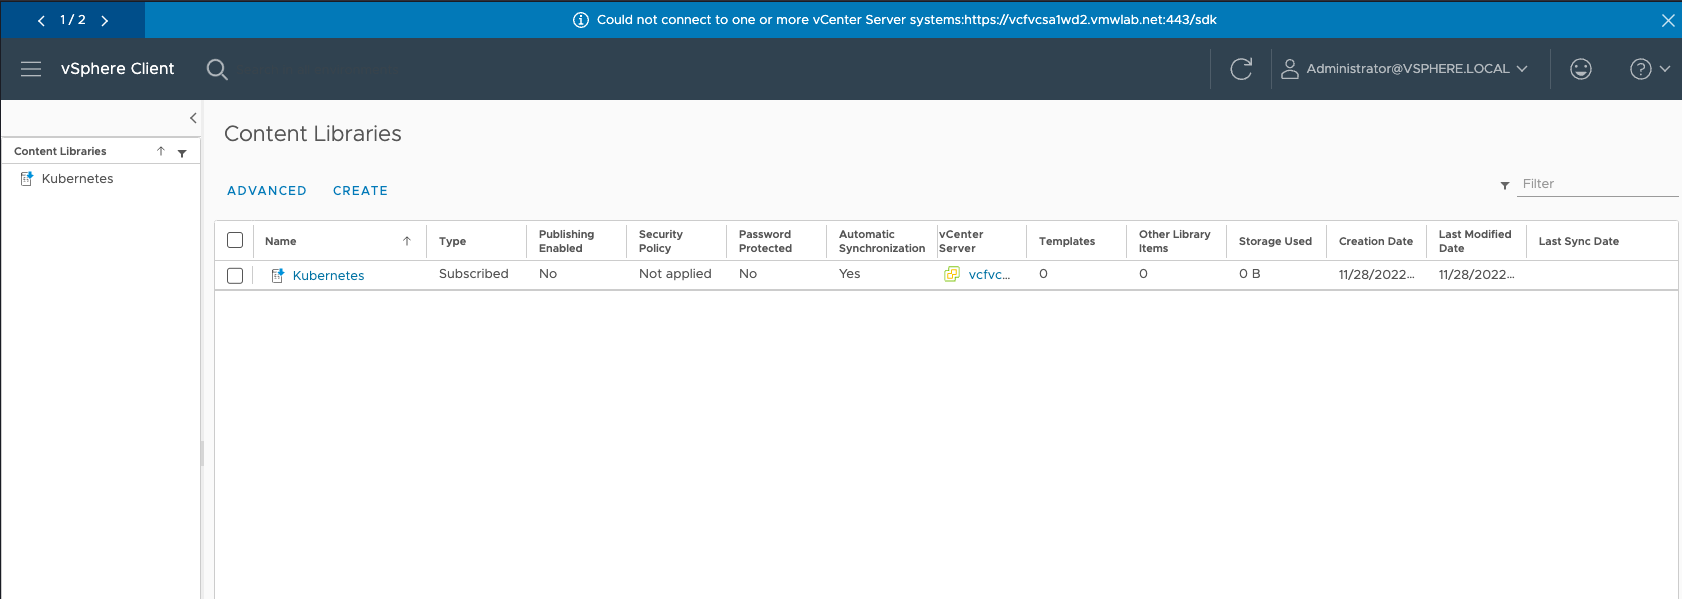Toggle the select-all checkbox in the table header
The image size is (1682, 599).
point(235,240)
